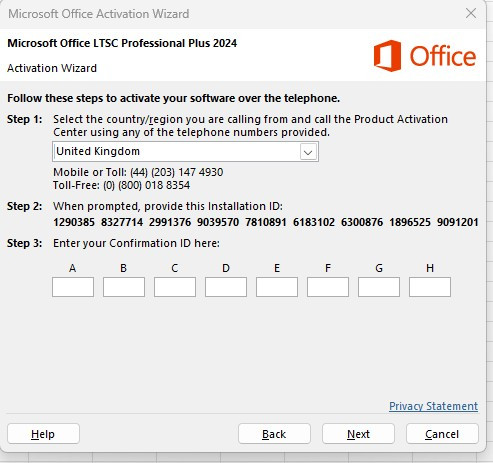Image resolution: width=493 pixels, height=463 pixels.
Task: Click the Microsoft Office LTSC Professional Plus 2024 heading
Action: (122, 43)
